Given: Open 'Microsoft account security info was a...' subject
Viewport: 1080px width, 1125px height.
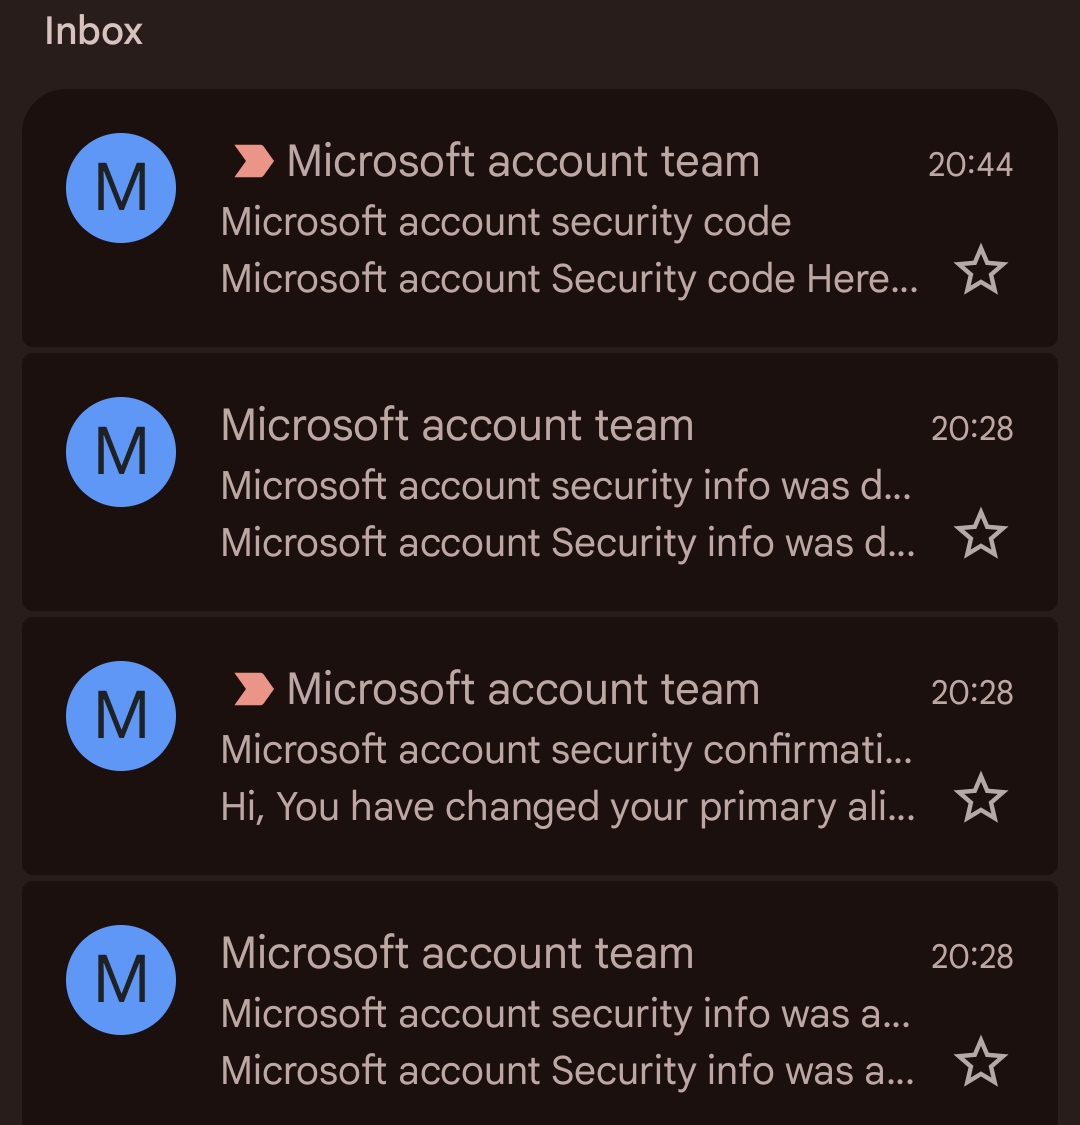Looking at the screenshot, I should point(566,1014).
